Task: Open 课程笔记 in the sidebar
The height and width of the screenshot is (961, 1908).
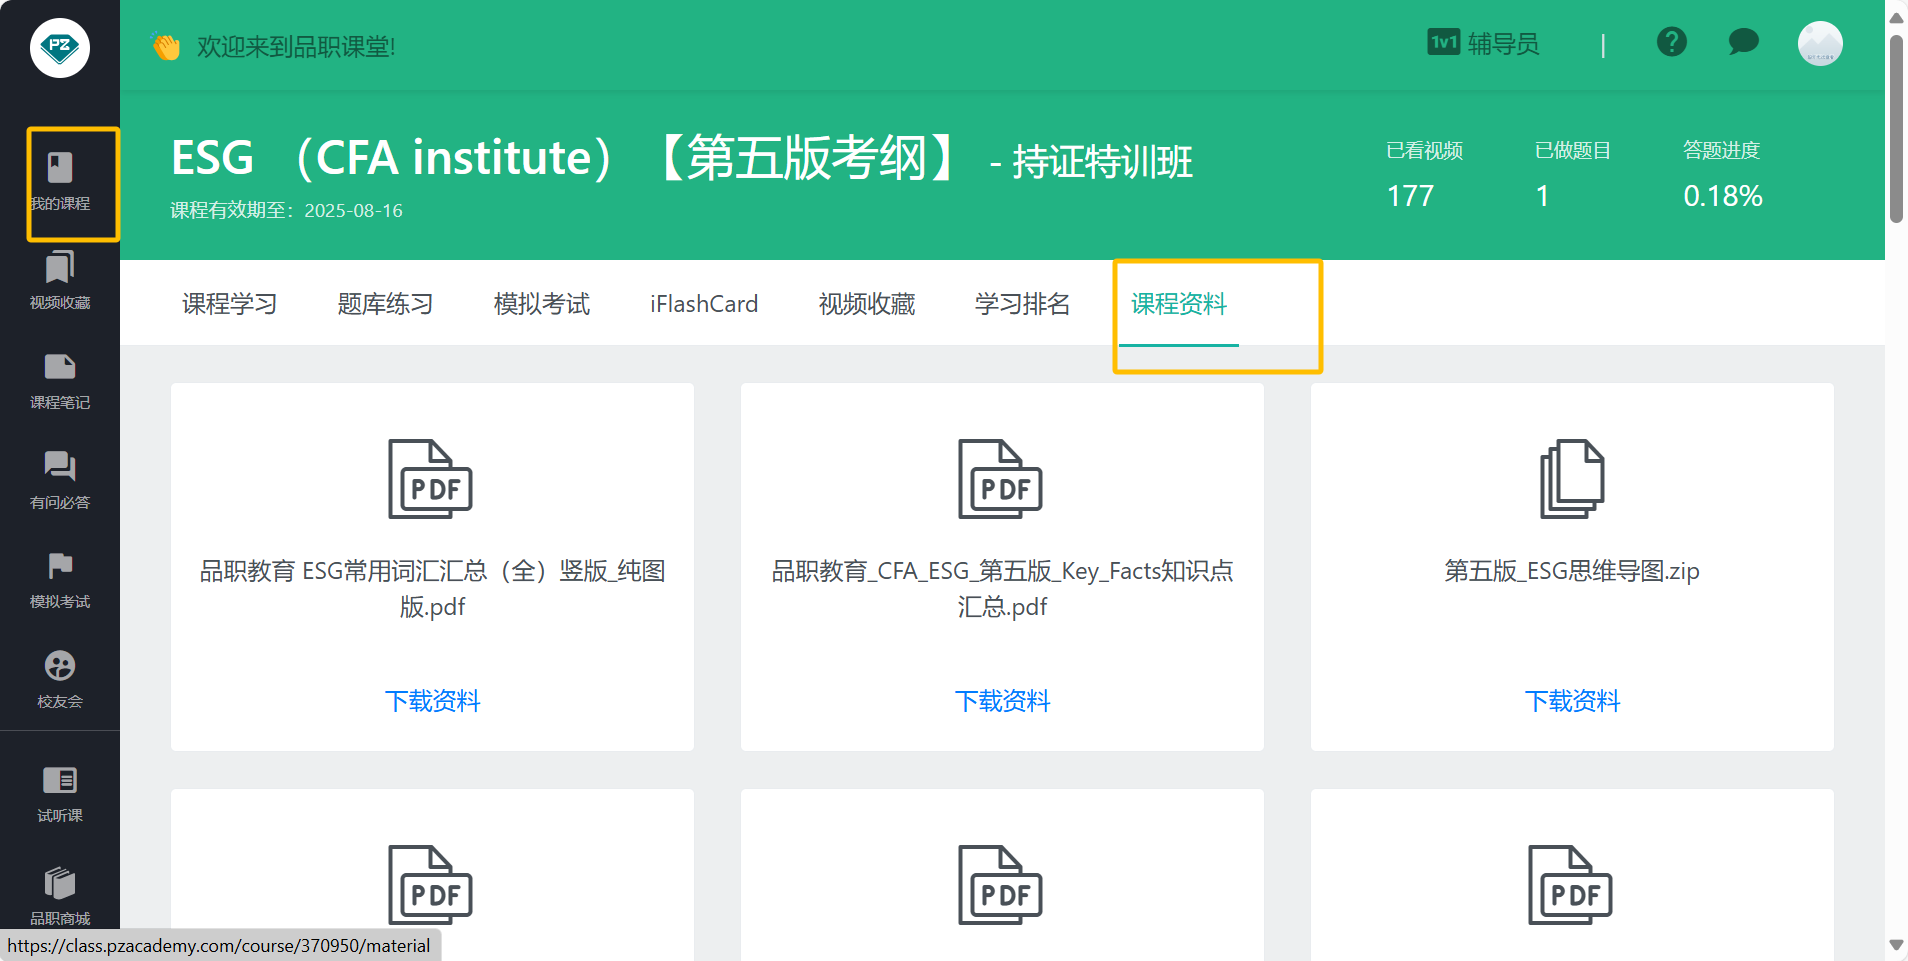Action: tap(60, 381)
